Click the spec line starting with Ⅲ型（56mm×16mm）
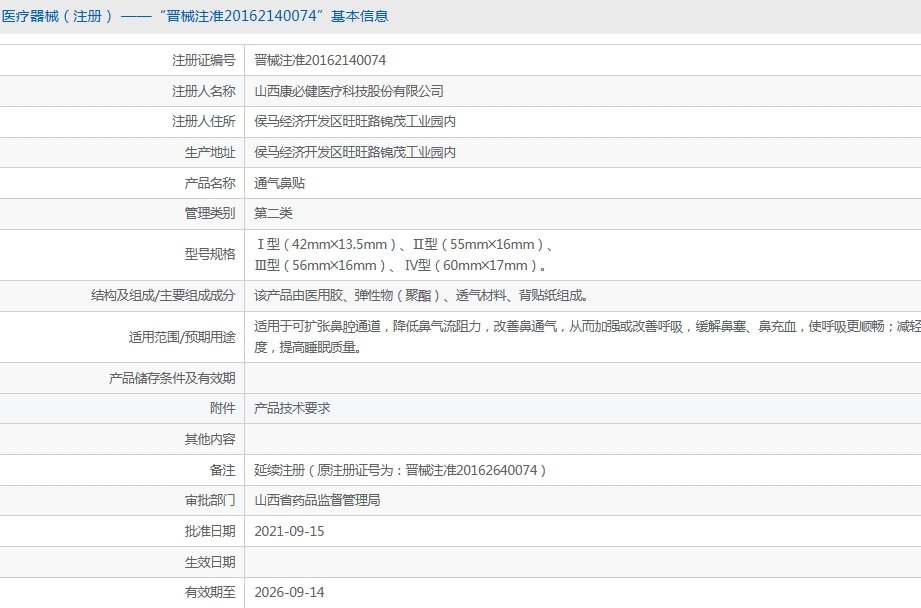The width and height of the screenshot is (921, 608). [x=401, y=266]
